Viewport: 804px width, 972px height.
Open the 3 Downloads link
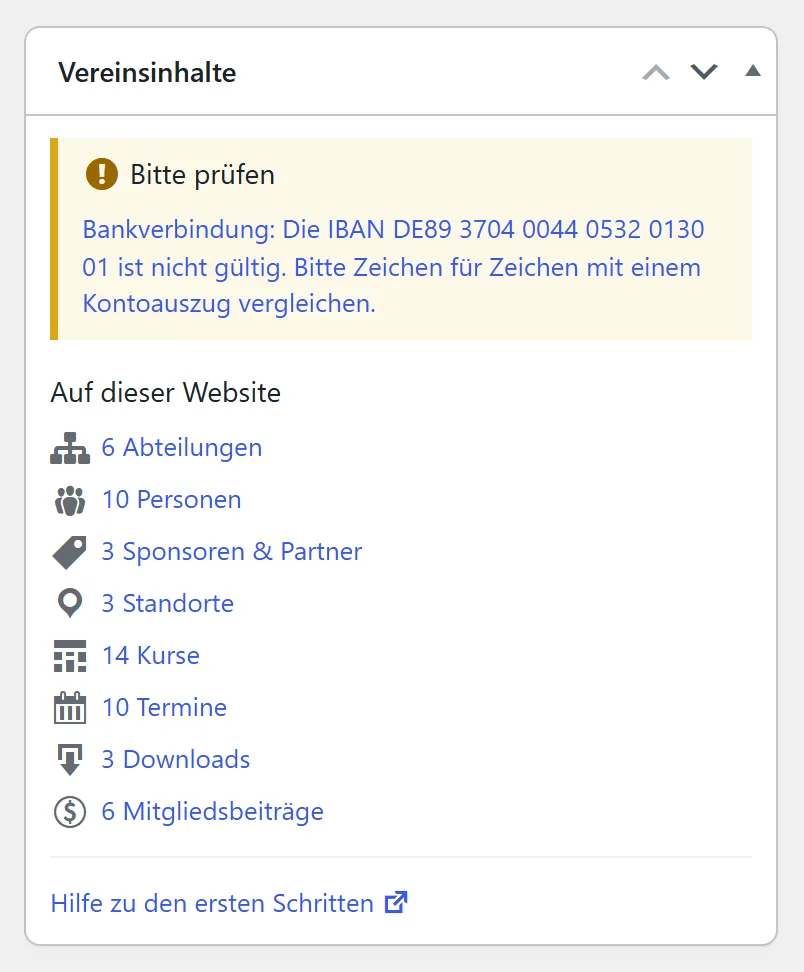click(175, 759)
